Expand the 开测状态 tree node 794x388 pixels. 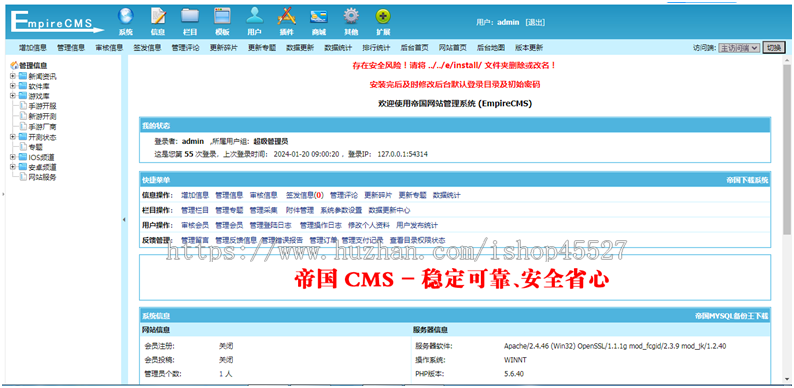[13, 137]
